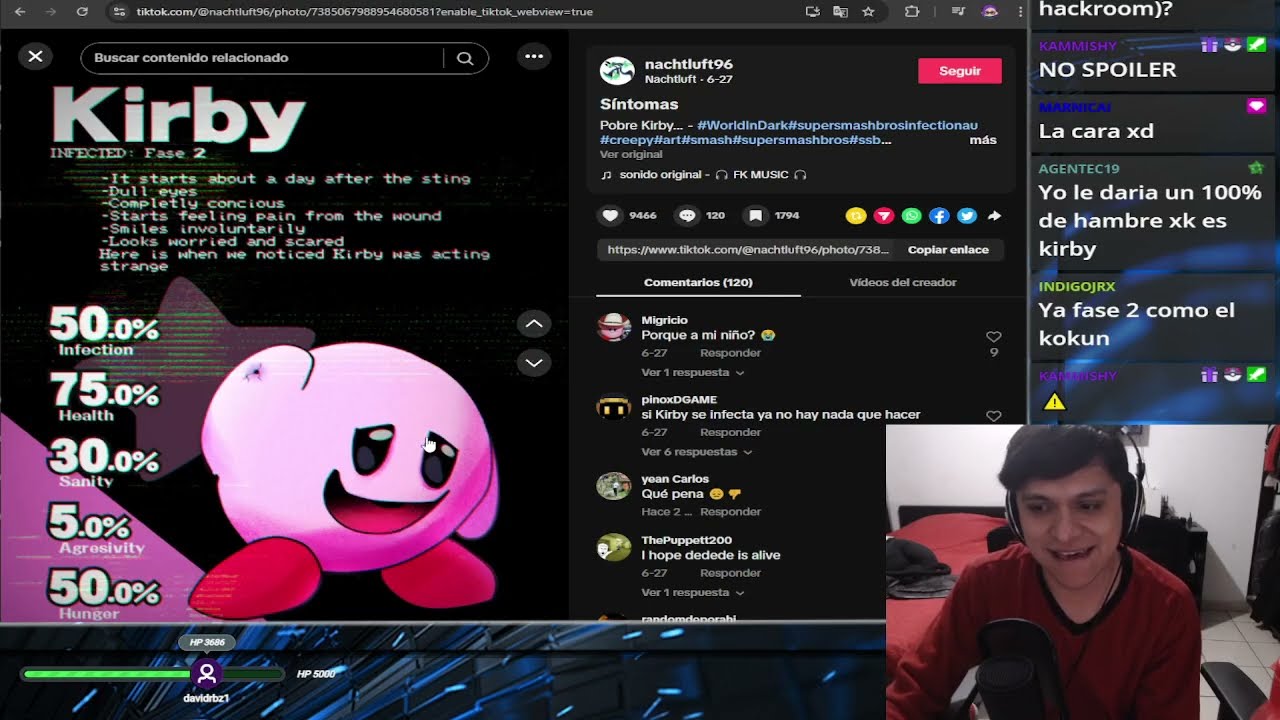Expand 'Ver 1 respuesta' under Migricio's comment
Screen dimensions: 1280x720
[692, 372]
